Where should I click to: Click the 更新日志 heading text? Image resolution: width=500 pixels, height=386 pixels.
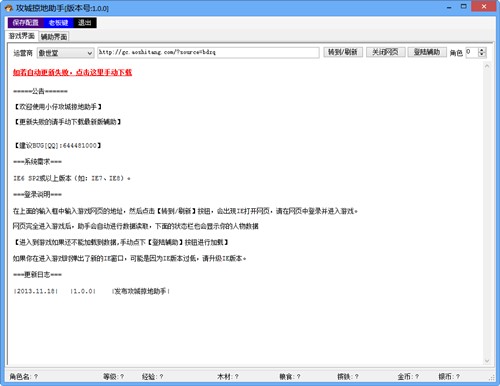(x=37, y=275)
